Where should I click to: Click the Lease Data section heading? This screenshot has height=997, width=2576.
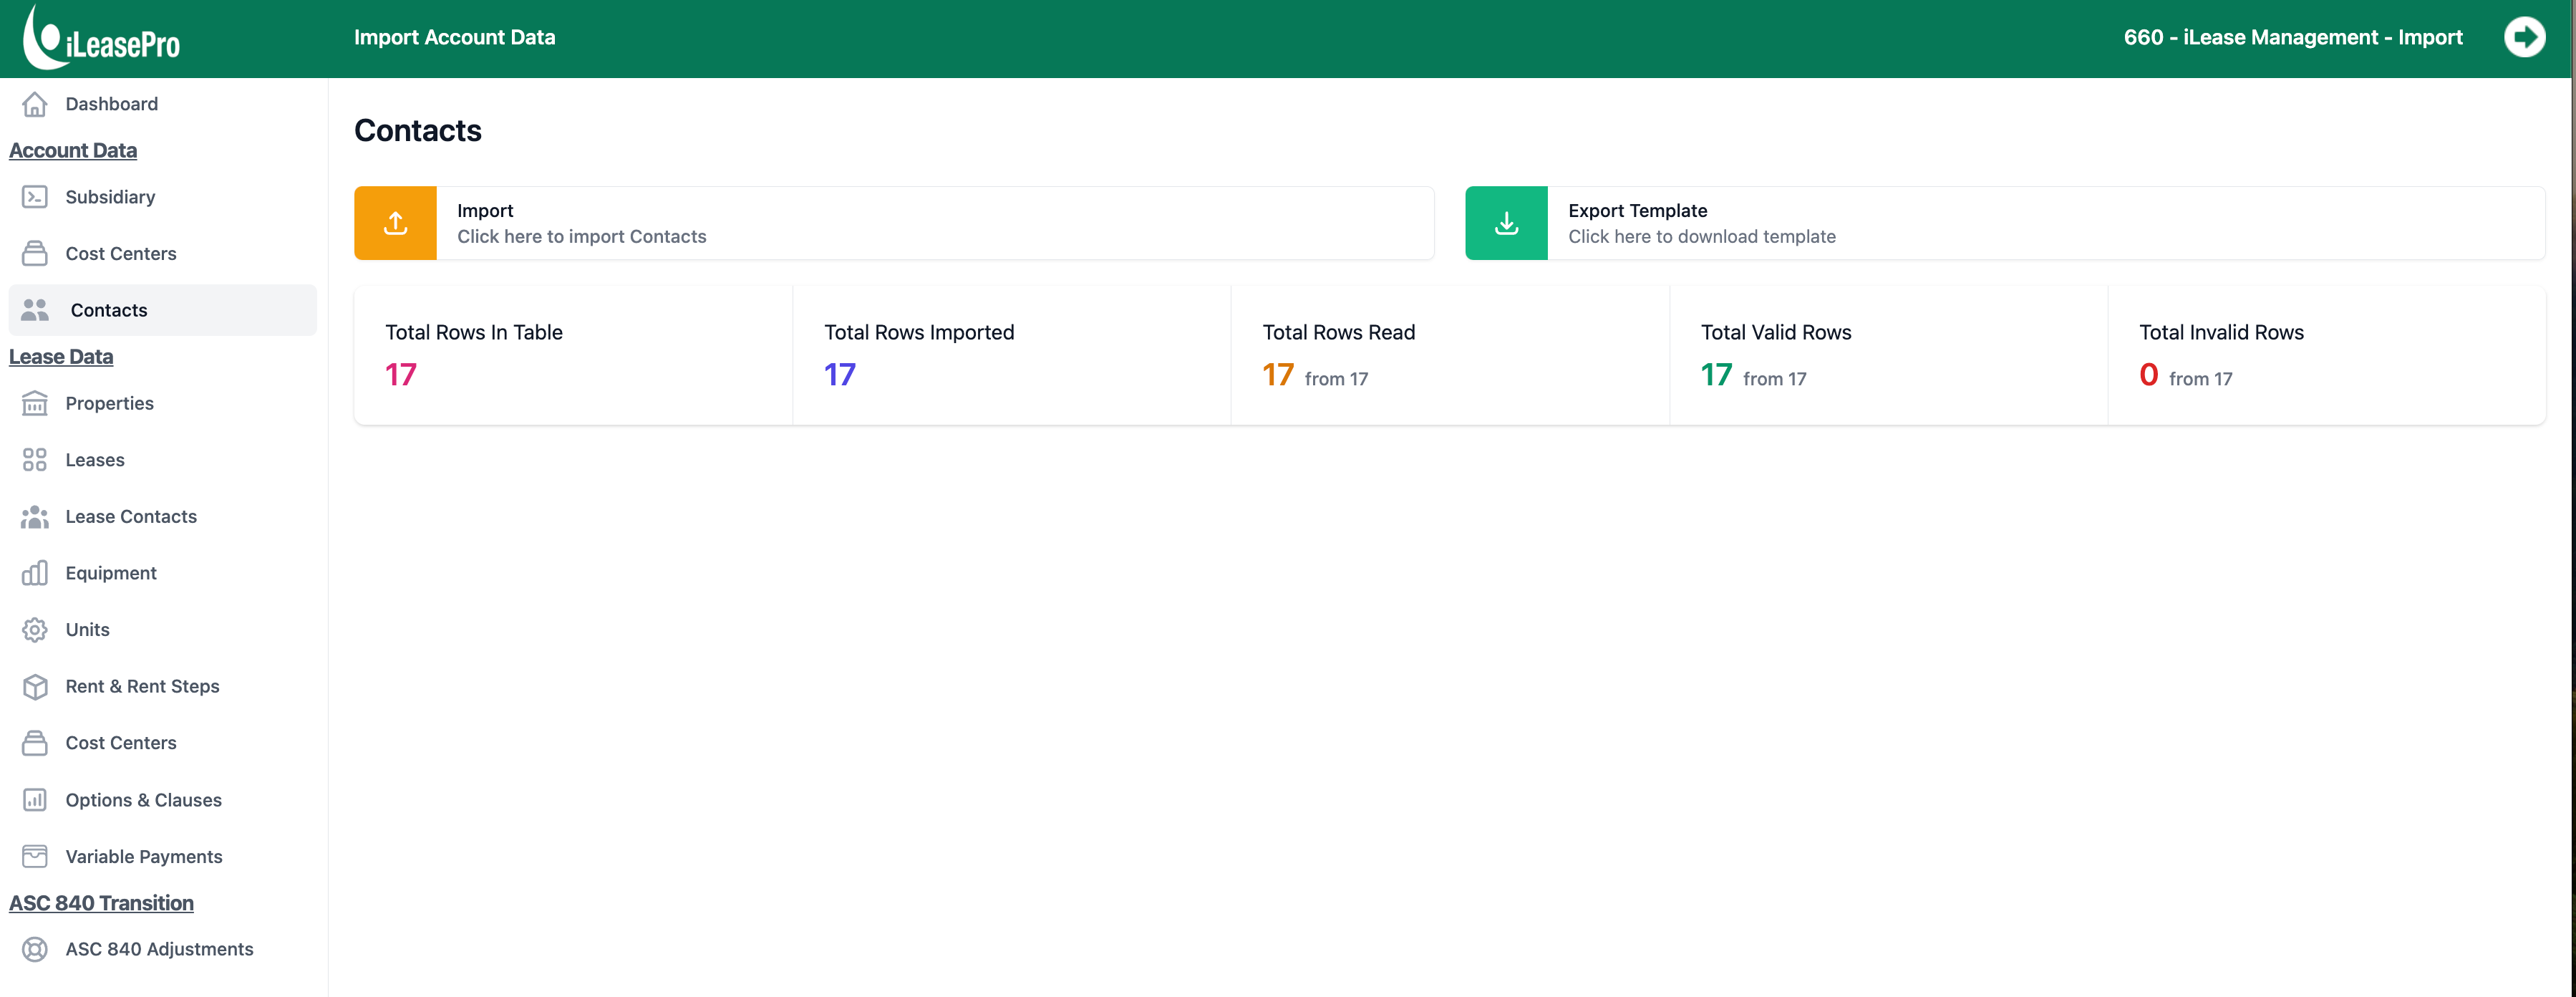pyautogui.click(x=61, y=357)
